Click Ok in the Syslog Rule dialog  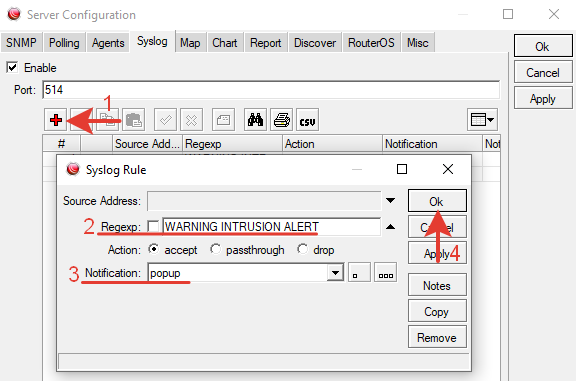click(x=437, y=201)
